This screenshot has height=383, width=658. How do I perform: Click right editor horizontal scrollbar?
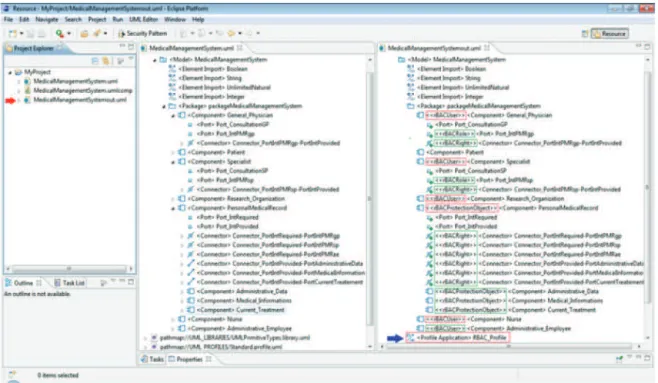510,347
